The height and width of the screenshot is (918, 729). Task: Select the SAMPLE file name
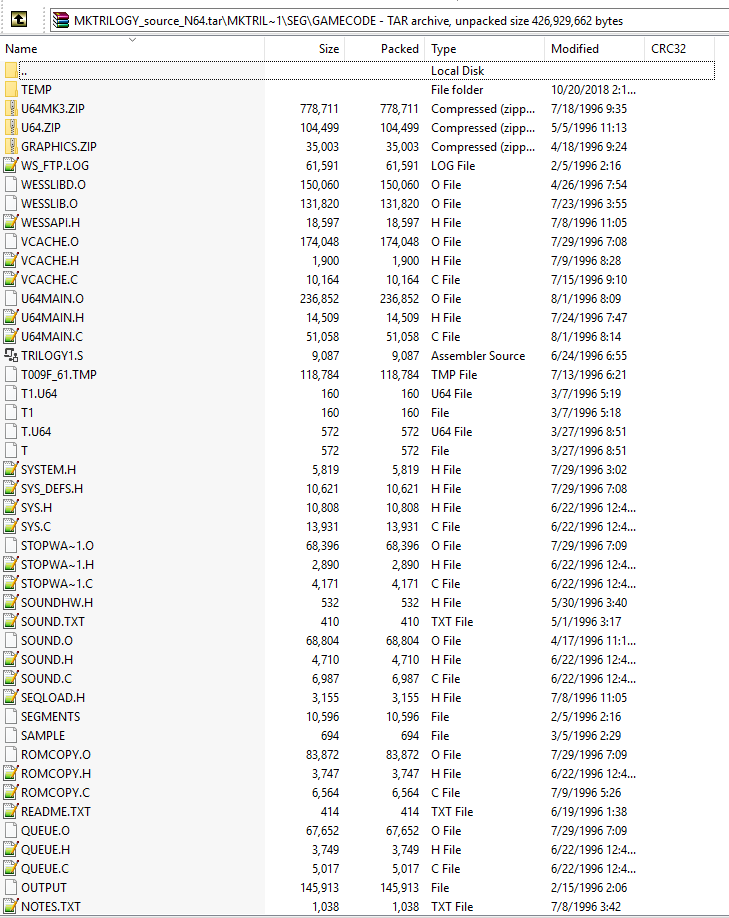tap(43, 735)
